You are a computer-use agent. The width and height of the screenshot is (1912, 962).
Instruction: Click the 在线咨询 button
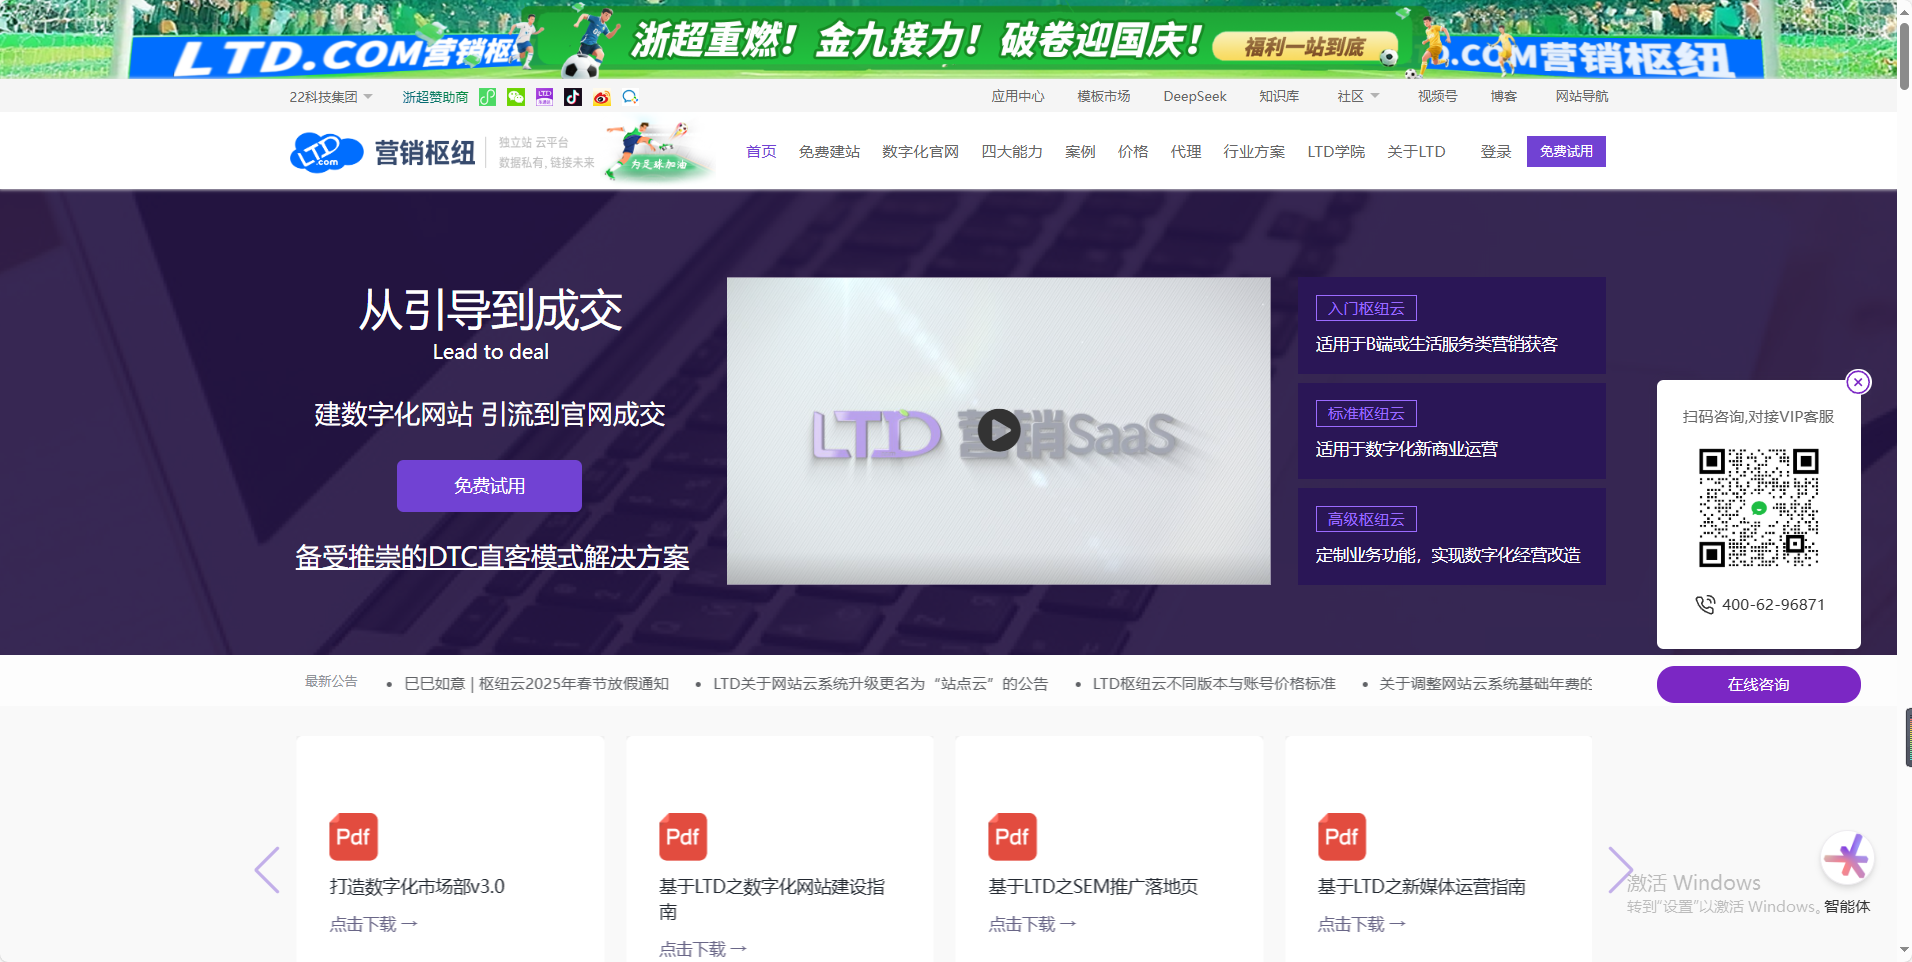1758,684
